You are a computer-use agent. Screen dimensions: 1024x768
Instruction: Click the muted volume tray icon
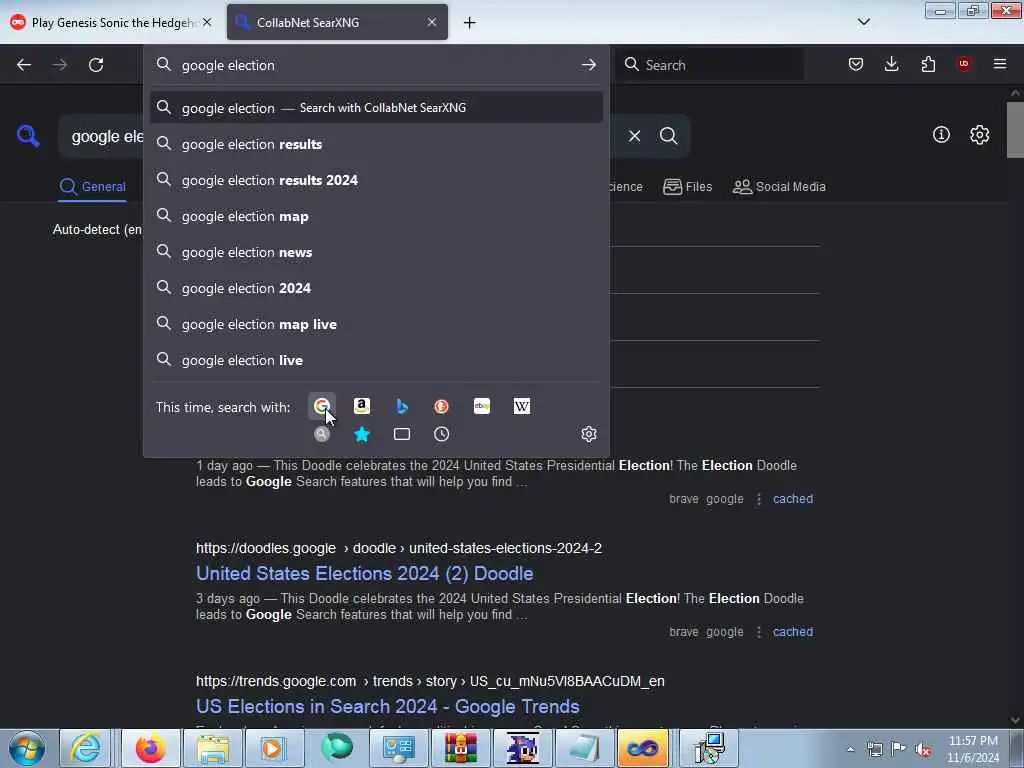point(923,749)
